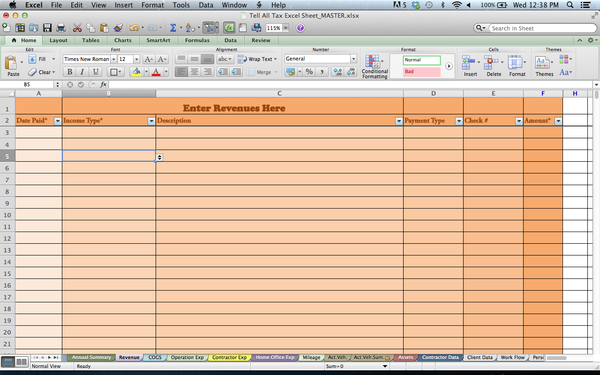Screen dimensions: 600x375
Task: Click the Filter funnel toolbar icon
Action: click(210, 28)
